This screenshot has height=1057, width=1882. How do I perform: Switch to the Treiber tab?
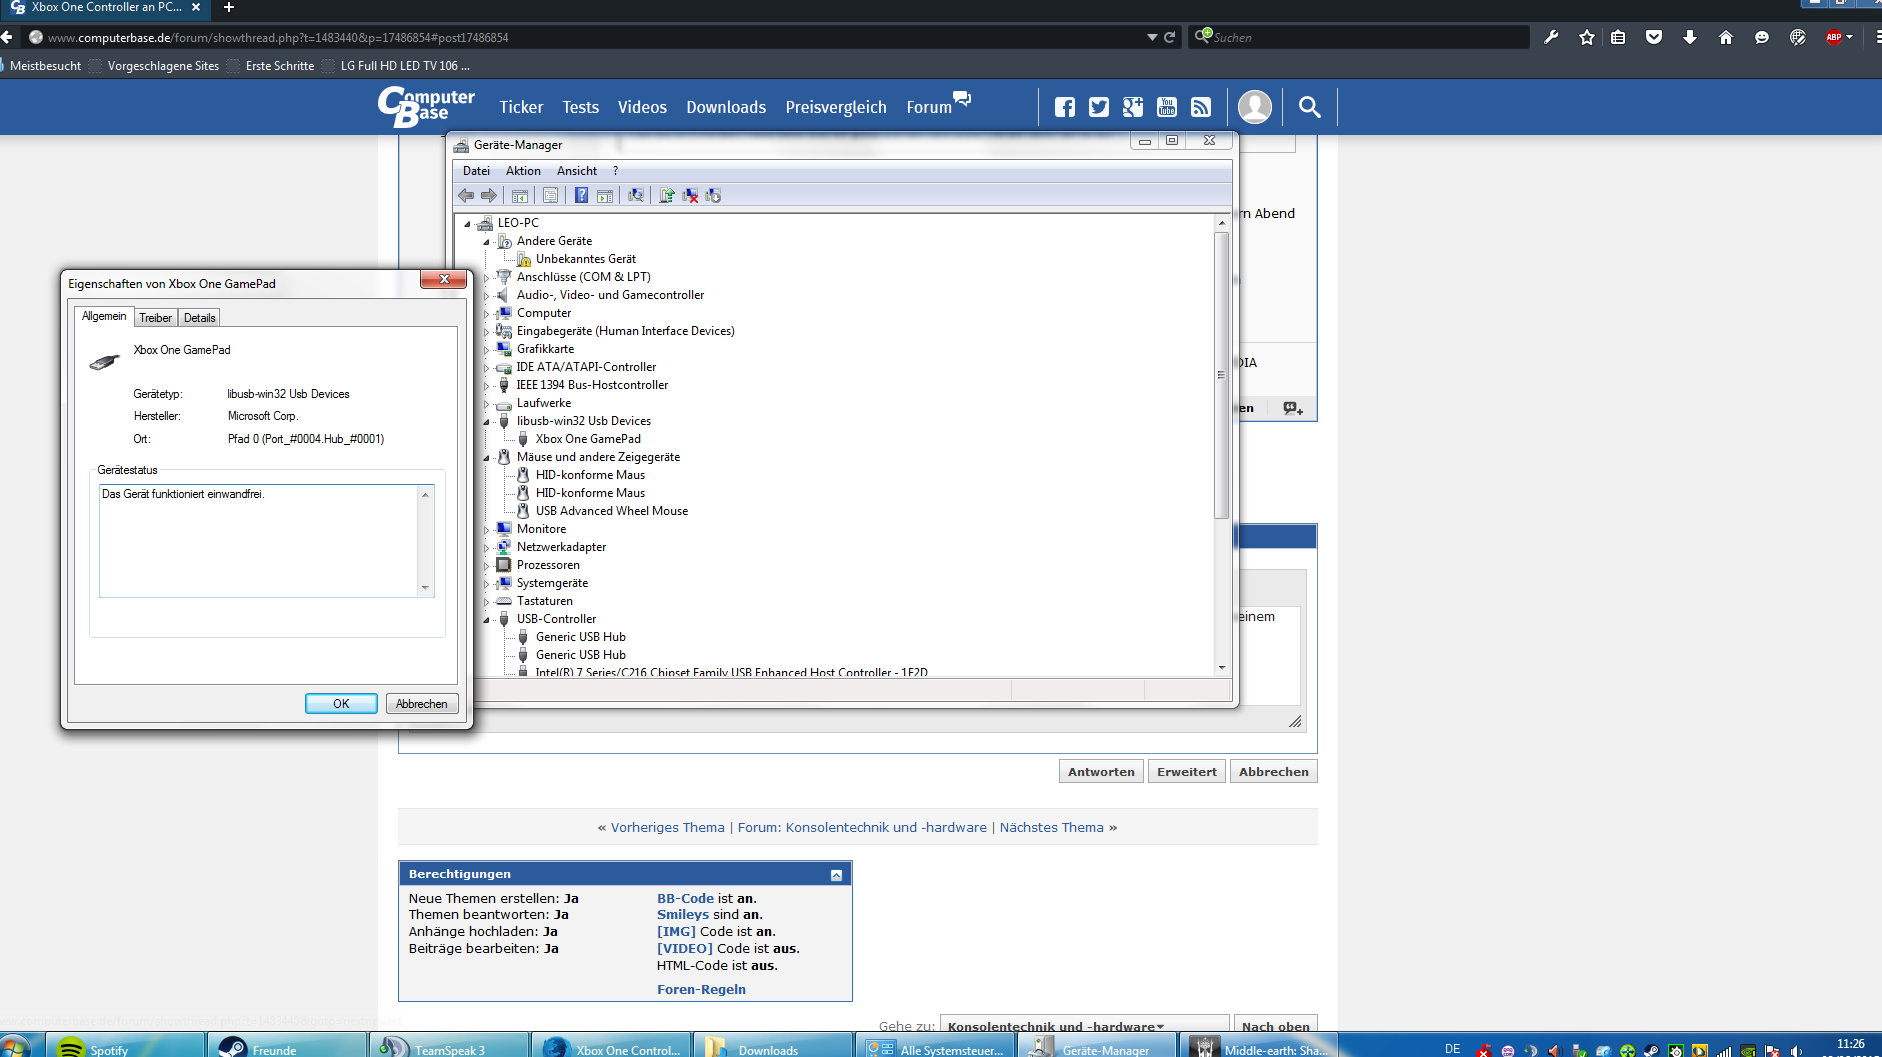(x=155, y=318)
